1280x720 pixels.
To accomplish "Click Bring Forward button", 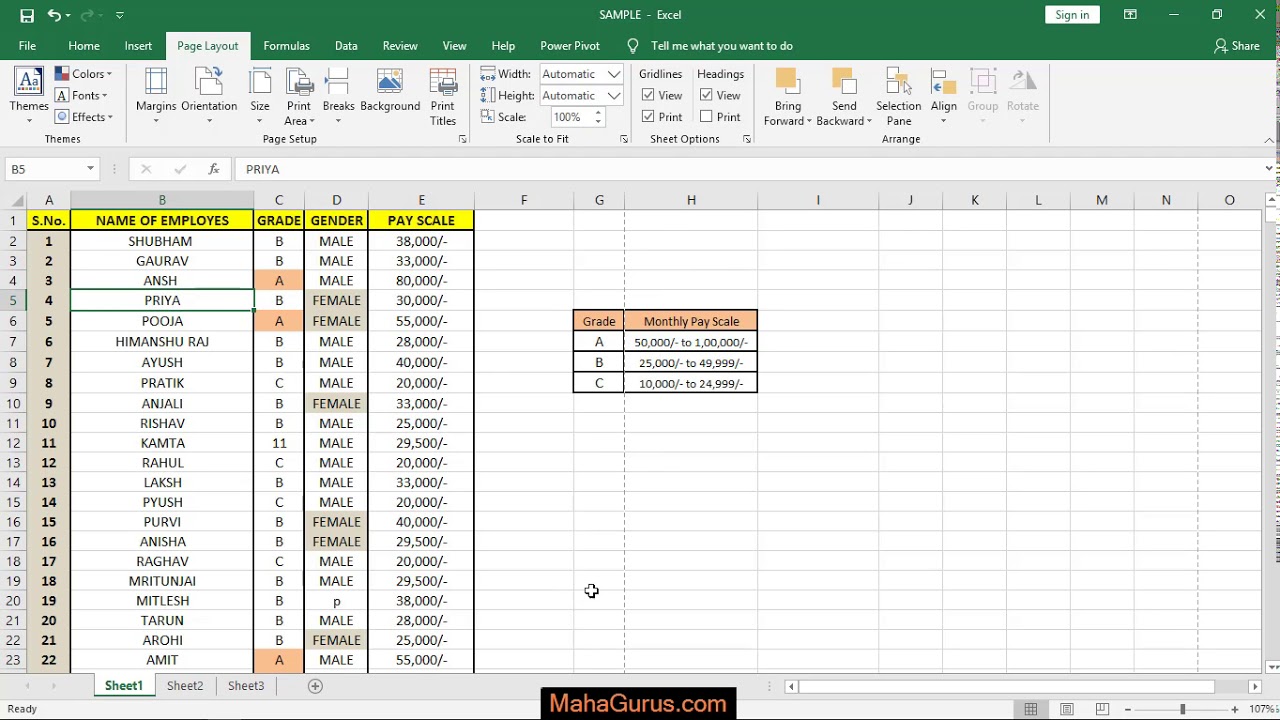I will pyautogui.click(x=788, y=96).
